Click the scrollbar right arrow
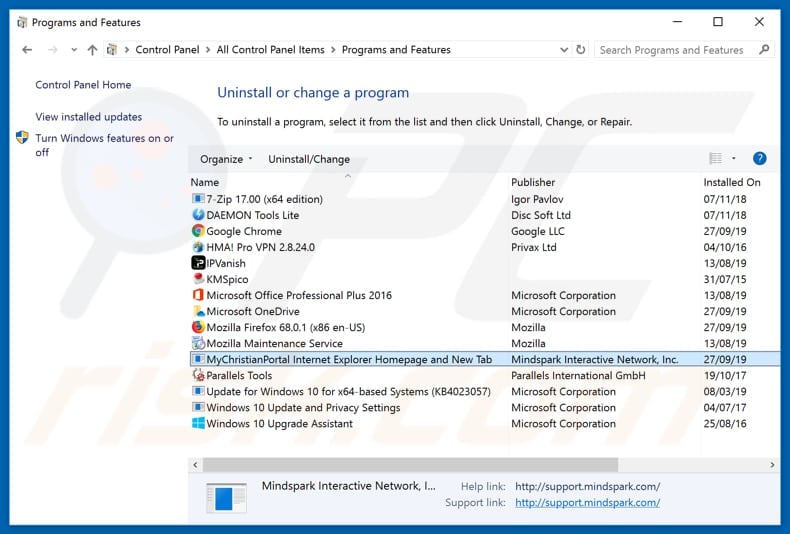 tap(772, 465)
